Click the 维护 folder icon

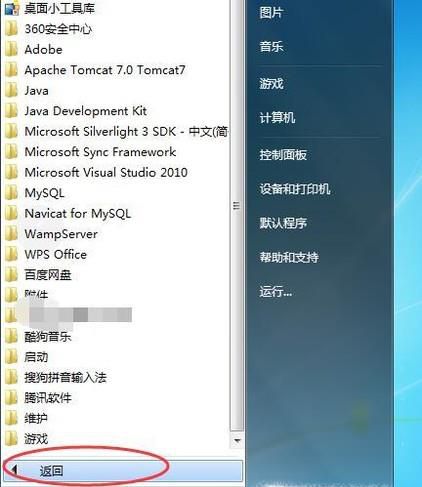[11, 418]
